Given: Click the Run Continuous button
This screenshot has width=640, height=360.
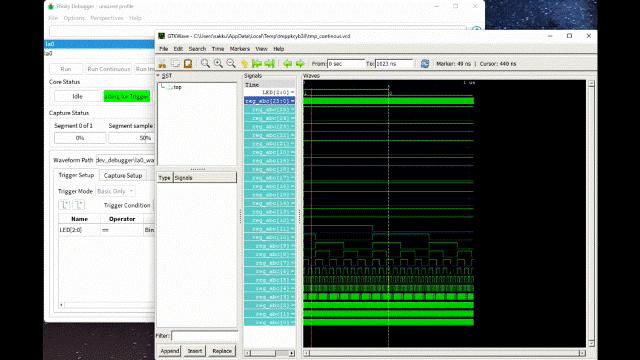Looking at the screenshot, I should 109,69.
